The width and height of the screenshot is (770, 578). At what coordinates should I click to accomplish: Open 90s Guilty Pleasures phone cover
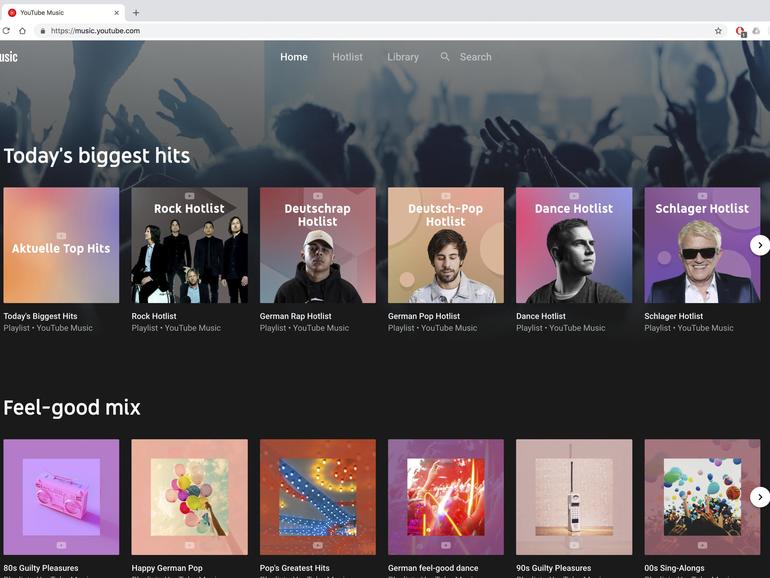point(574,497)
